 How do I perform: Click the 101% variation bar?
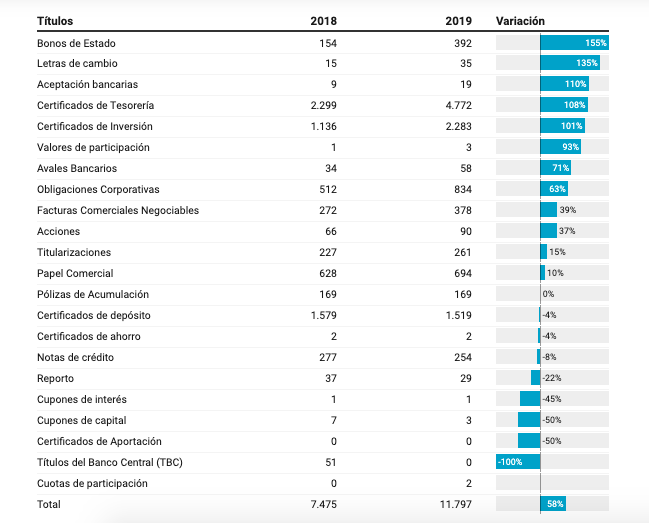click(562, 126)
